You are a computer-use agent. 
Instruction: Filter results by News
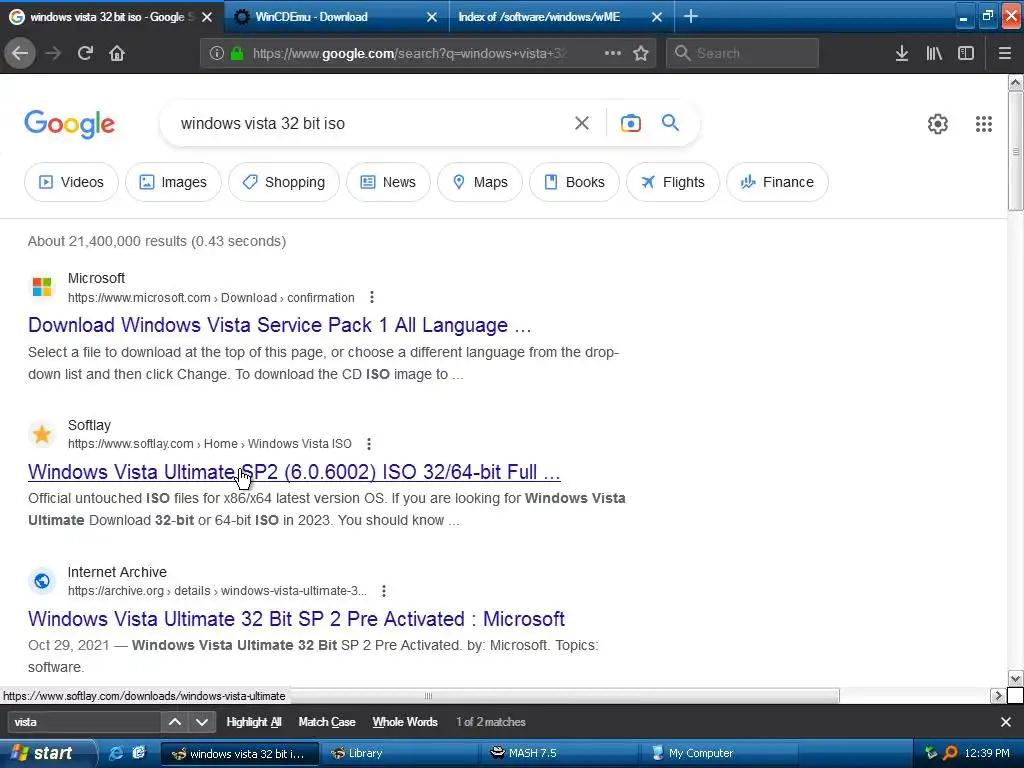pos(388,182)
